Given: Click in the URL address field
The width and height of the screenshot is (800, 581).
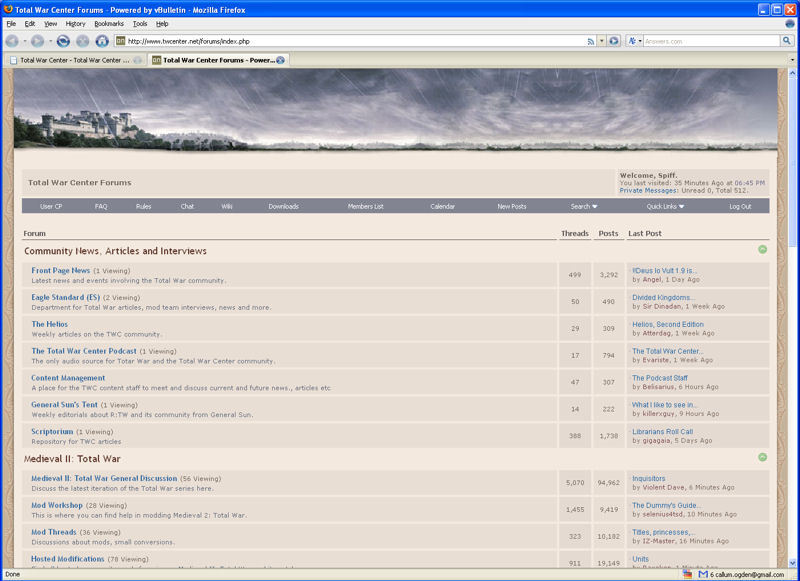Looking at the screenshot, I should (356, 41).
